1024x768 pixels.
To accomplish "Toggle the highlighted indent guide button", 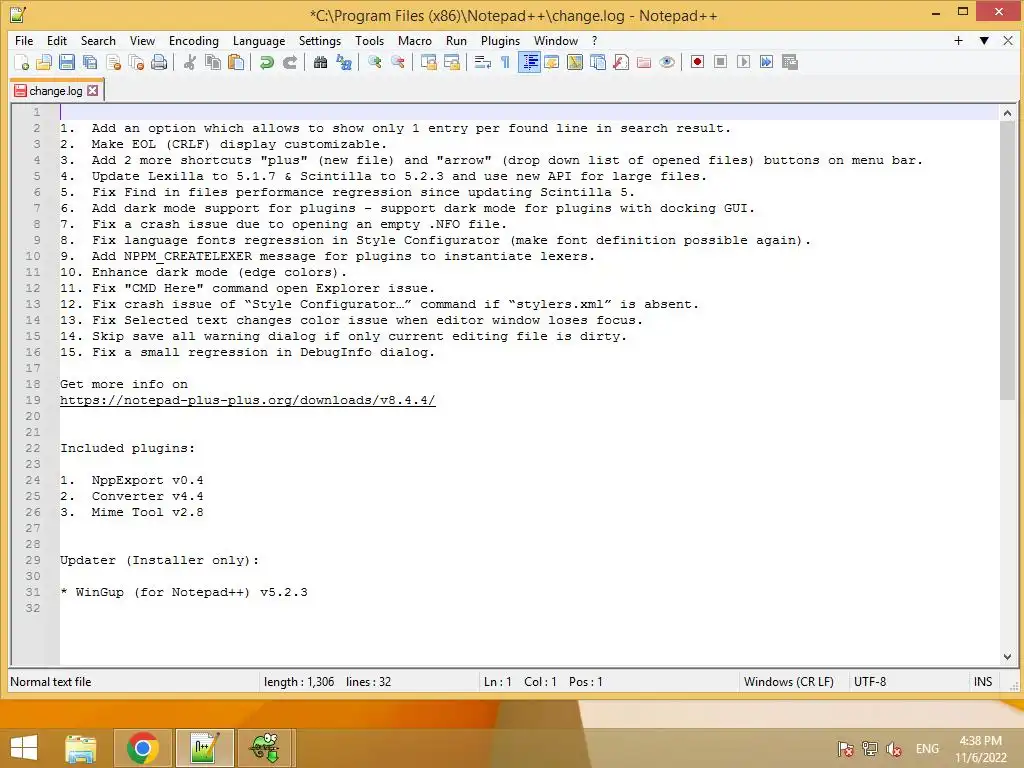I will point(530,62).
